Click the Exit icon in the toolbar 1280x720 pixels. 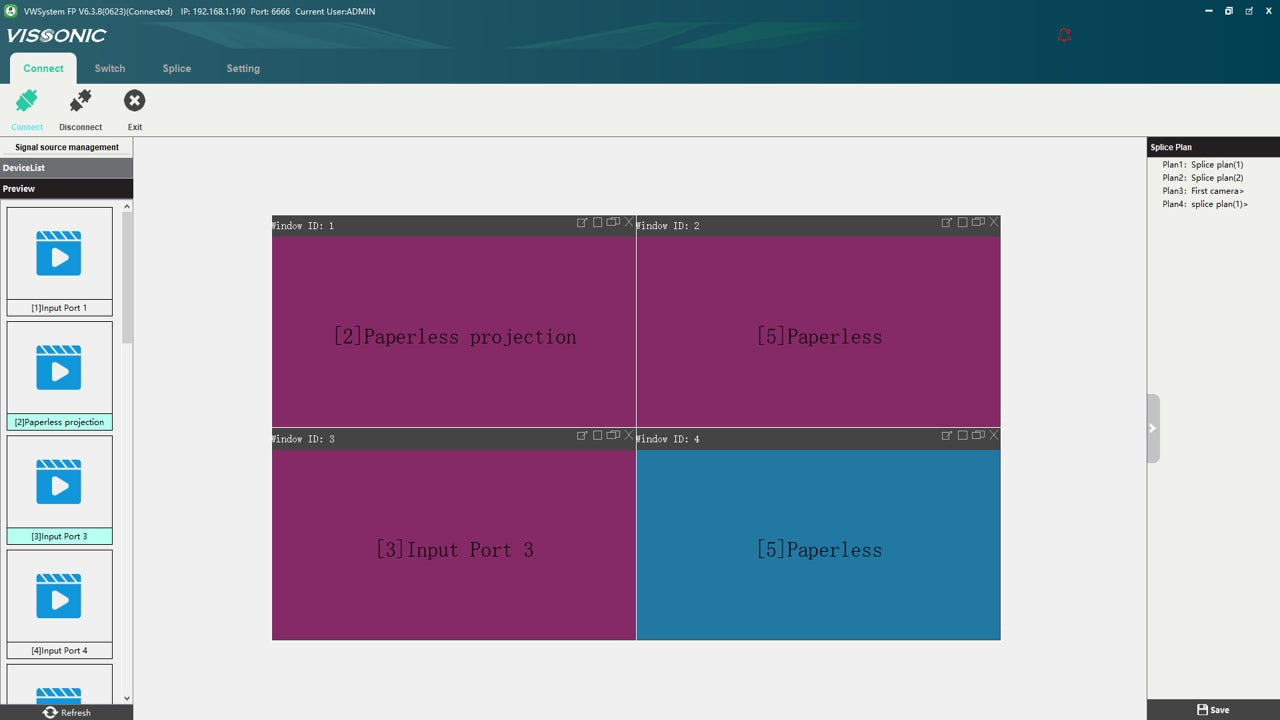[134, 100]
